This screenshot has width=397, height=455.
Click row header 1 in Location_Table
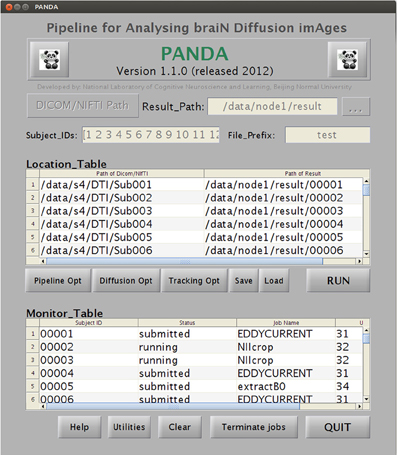tap(33, 185)
